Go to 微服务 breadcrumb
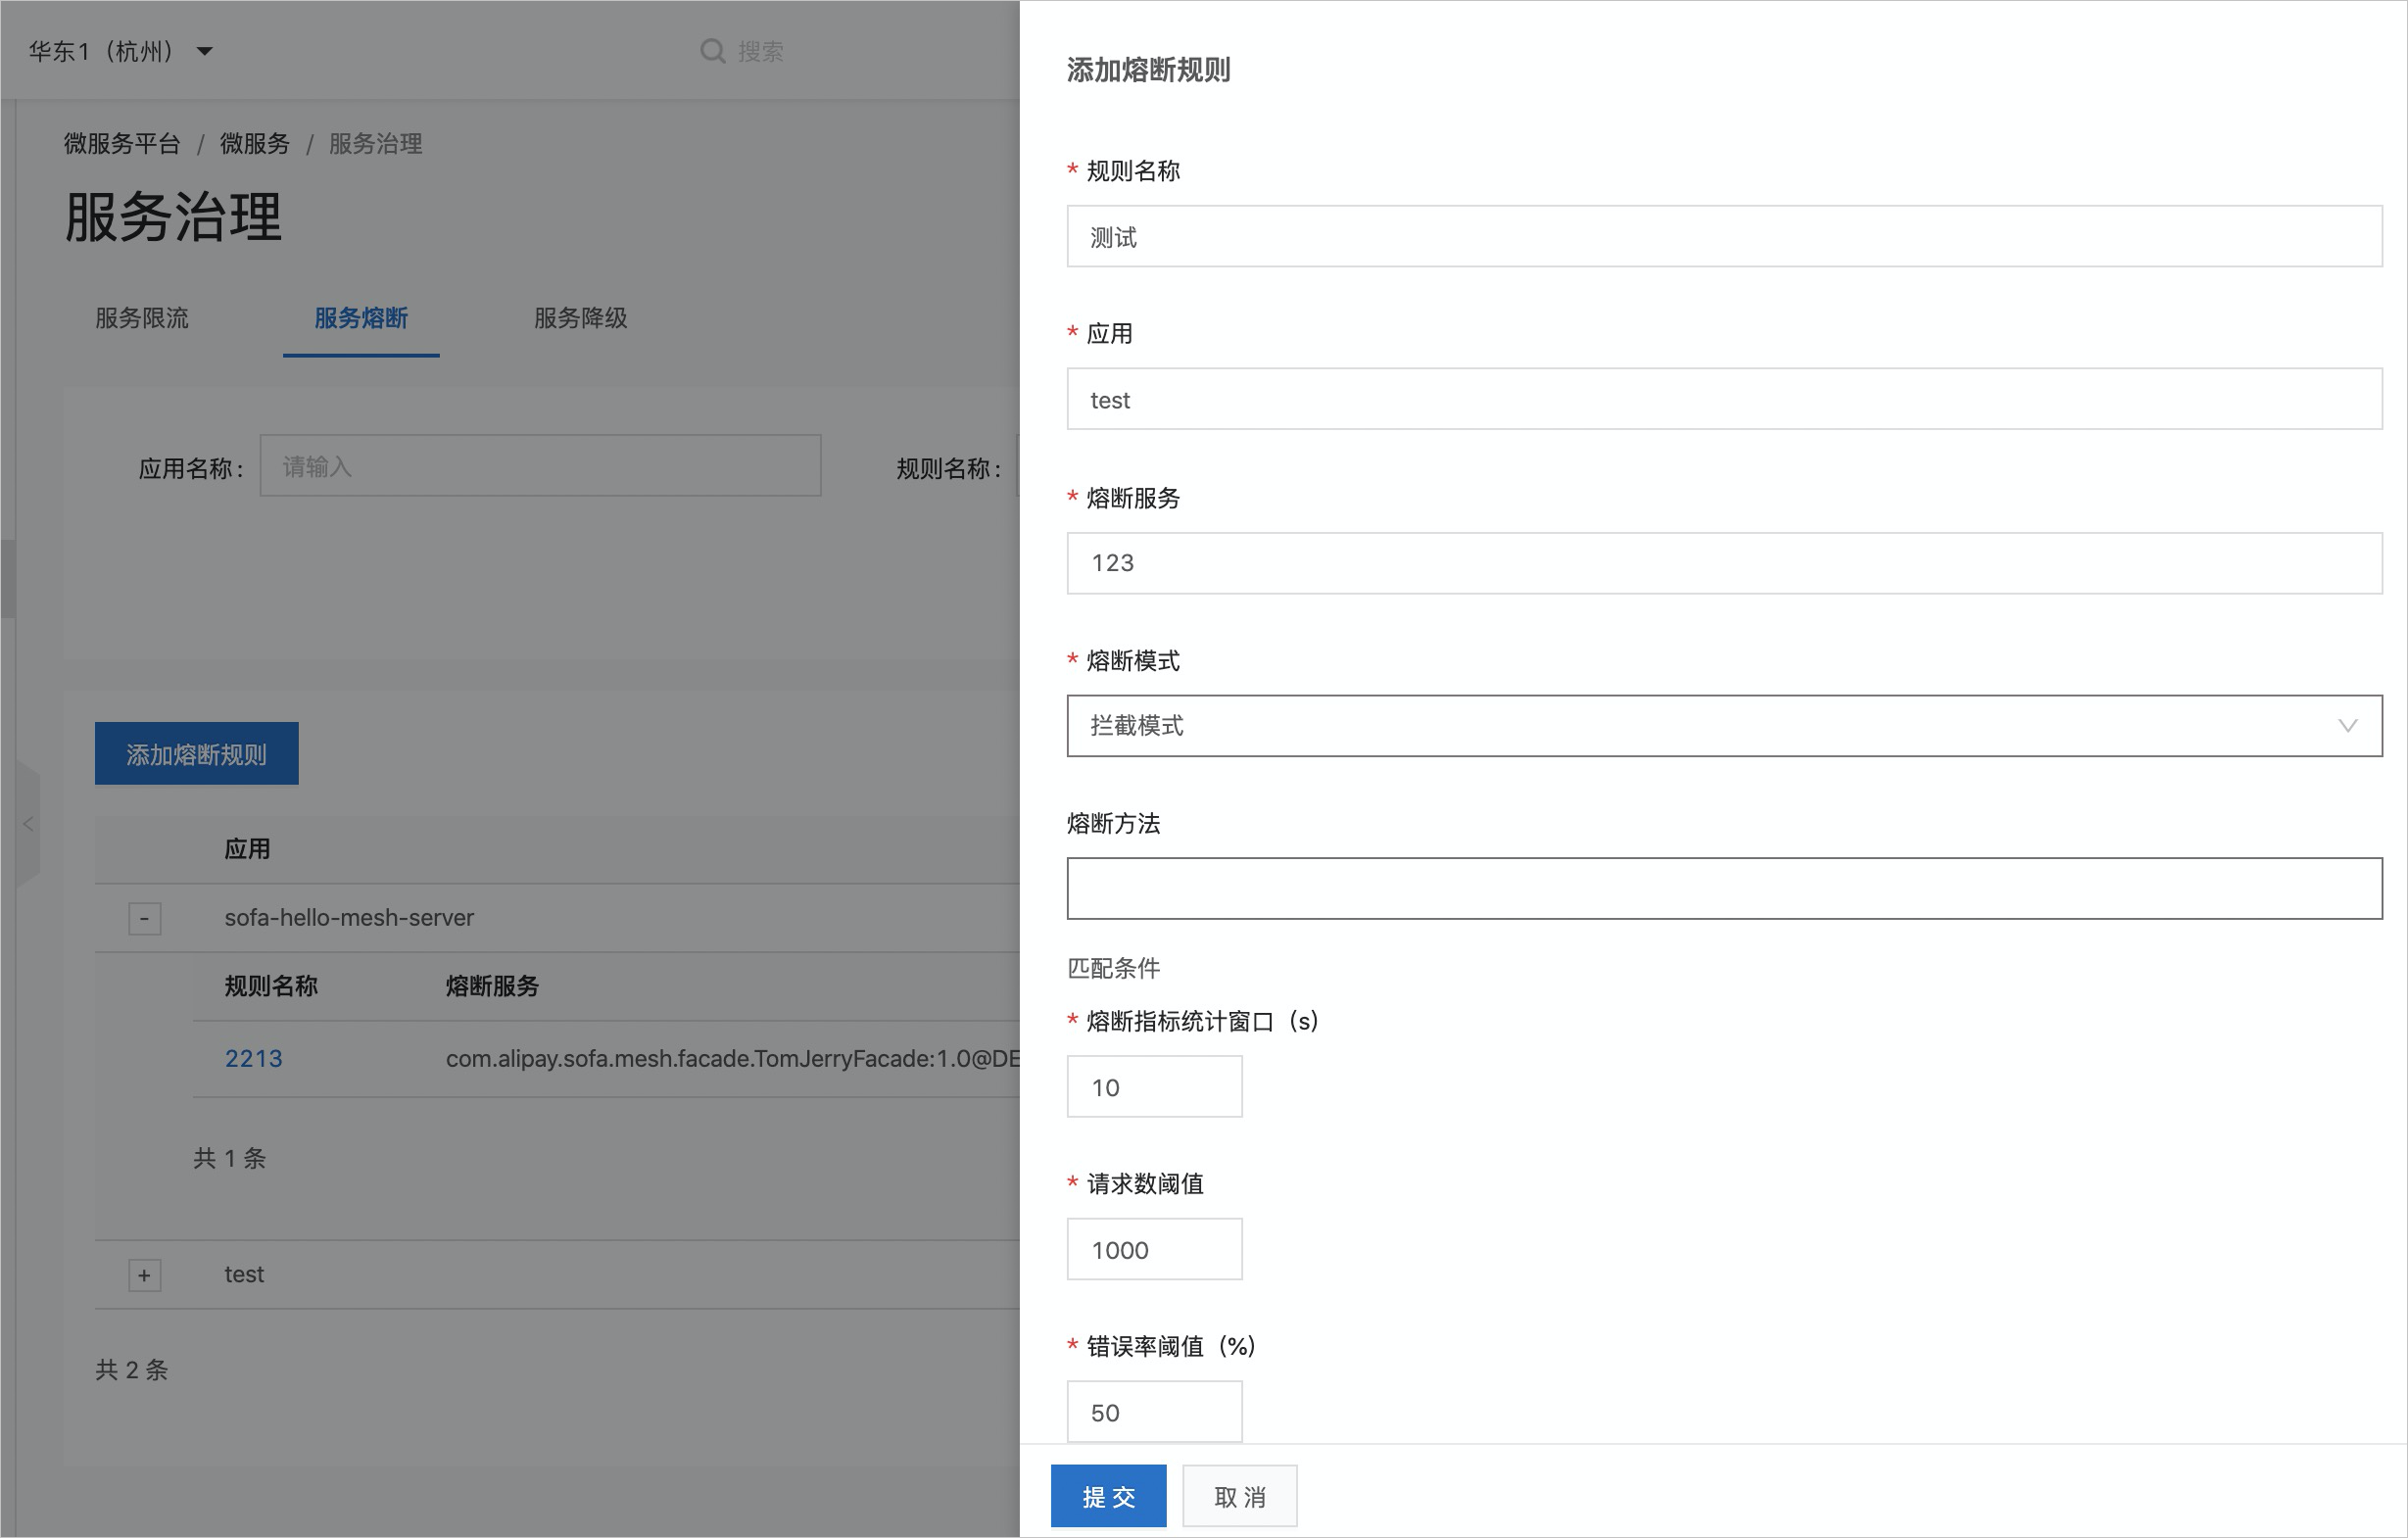 (255, 143)
